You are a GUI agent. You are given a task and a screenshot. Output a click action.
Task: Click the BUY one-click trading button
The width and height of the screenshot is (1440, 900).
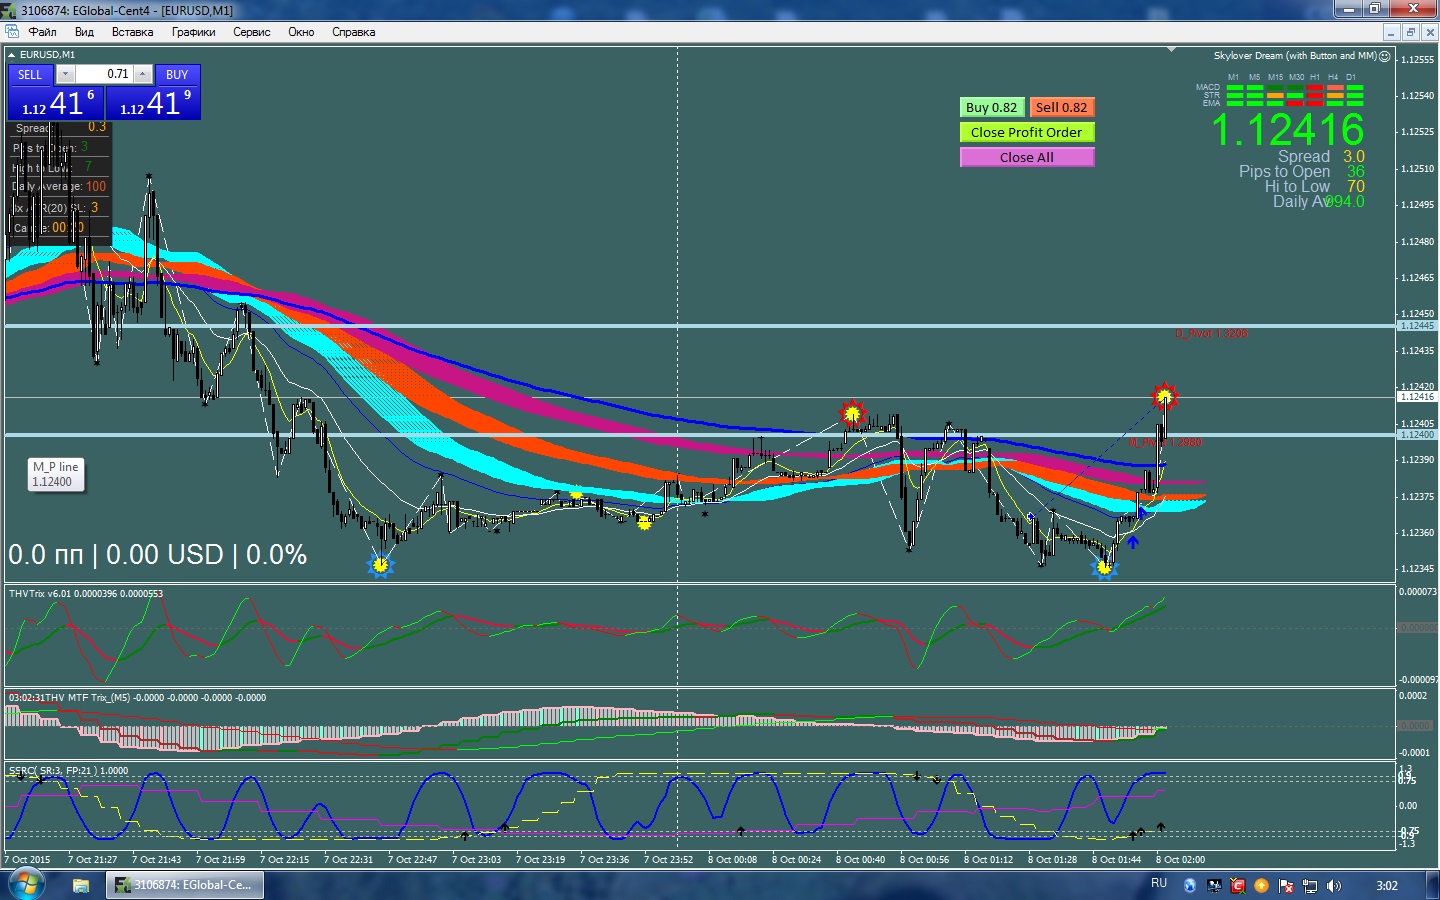[177, 74]
